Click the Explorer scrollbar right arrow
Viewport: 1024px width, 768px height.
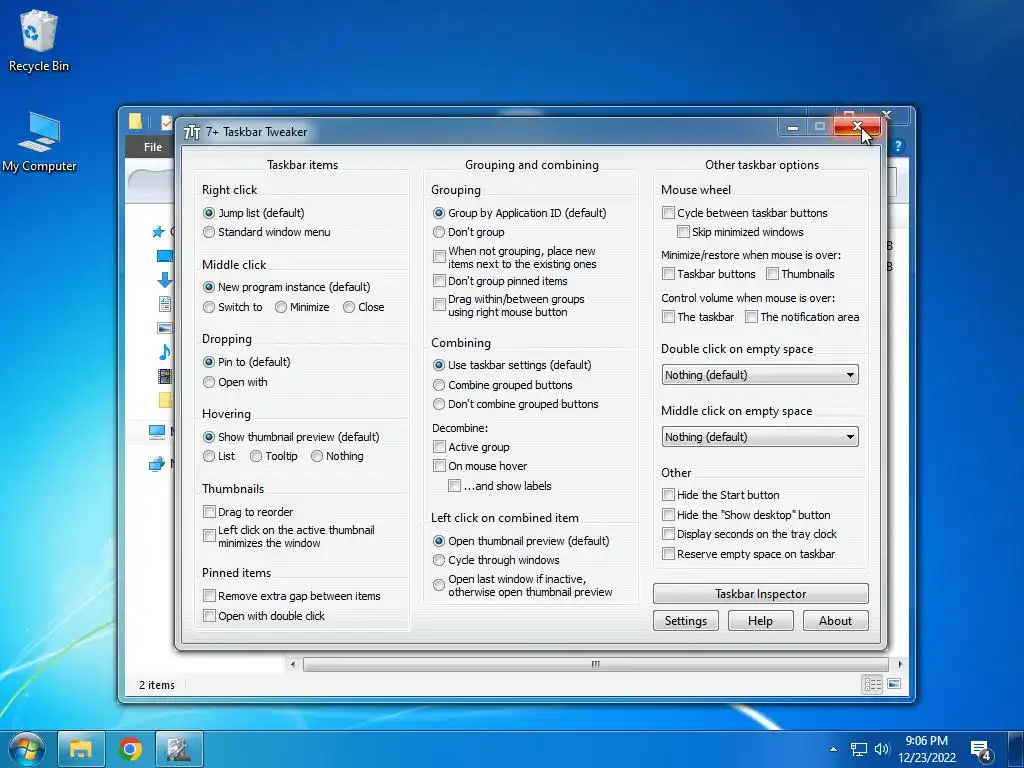901,664
